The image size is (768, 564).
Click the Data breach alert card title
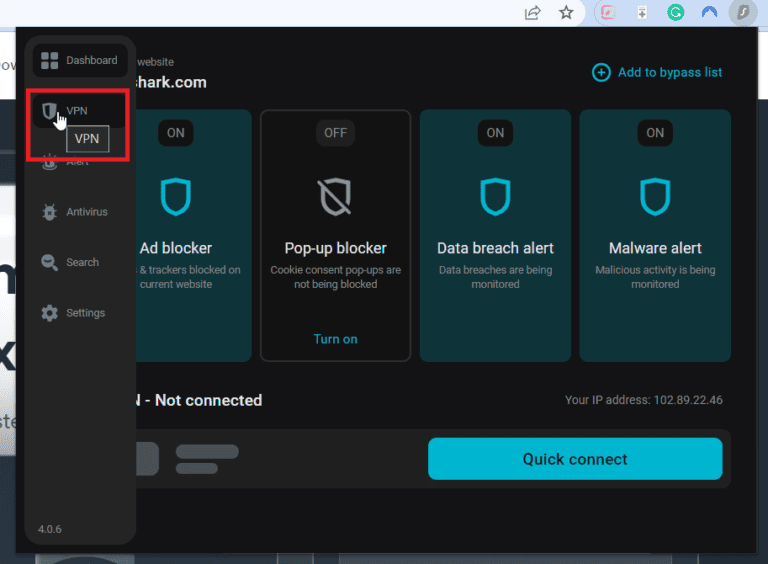click(495, 248)
